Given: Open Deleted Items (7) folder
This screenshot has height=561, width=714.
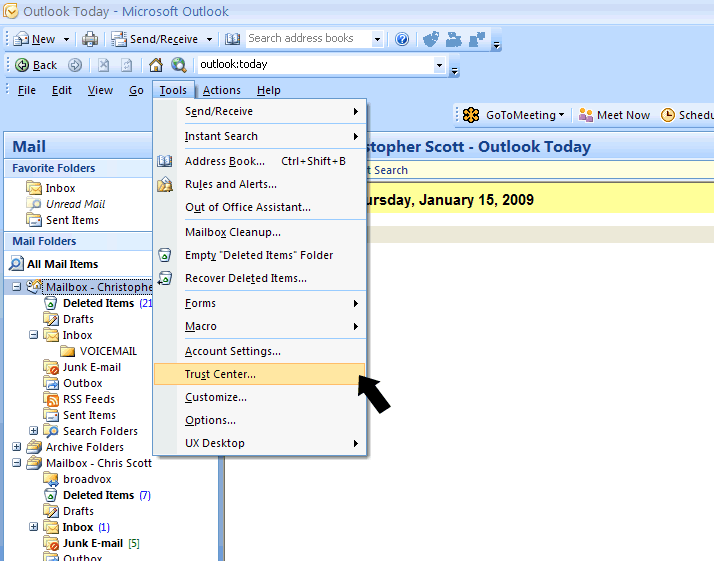Looking at the screenshot, I should tap(98, 495).
